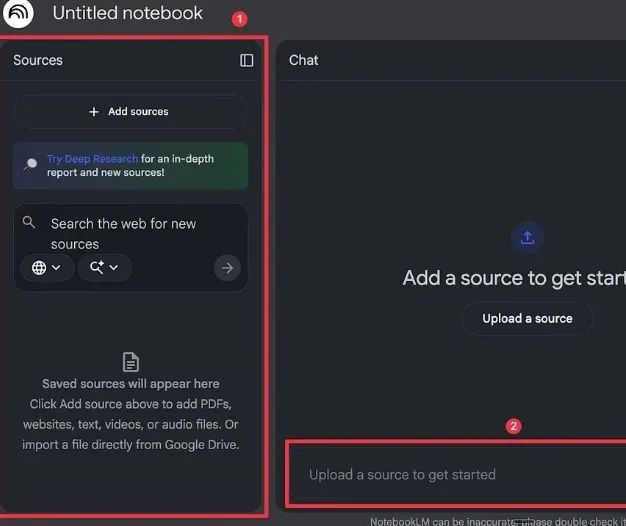Collapse the Sources panel with the sidebar icon
This screenshot has width=626, height=526.
tap(246, 61)
